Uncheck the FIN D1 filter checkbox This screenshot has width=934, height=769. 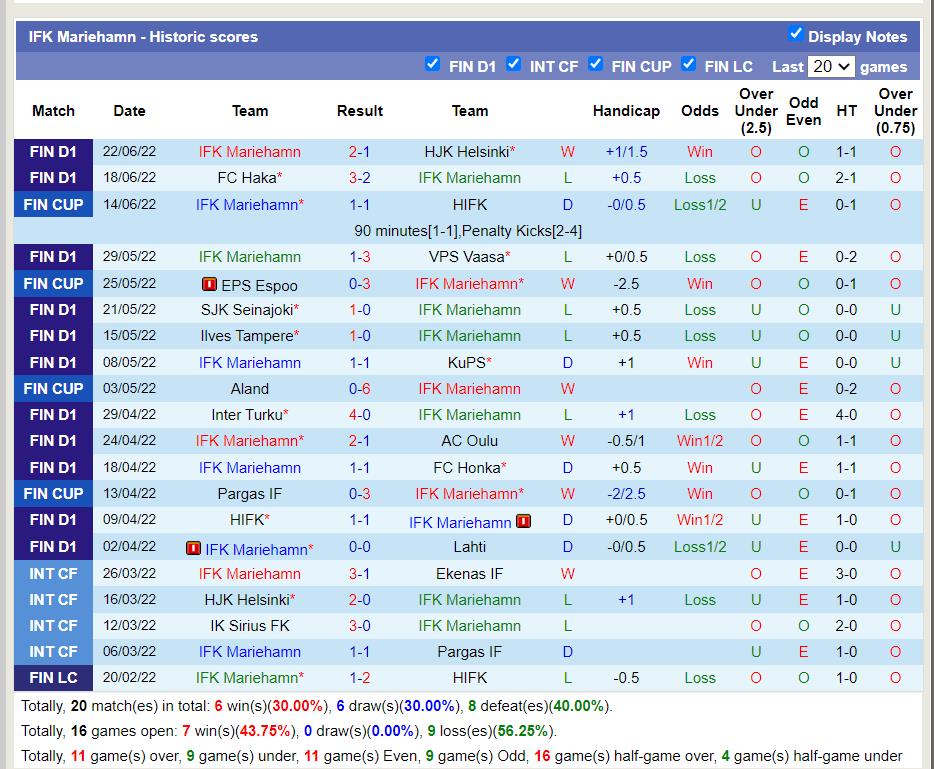tap(433, 64)
